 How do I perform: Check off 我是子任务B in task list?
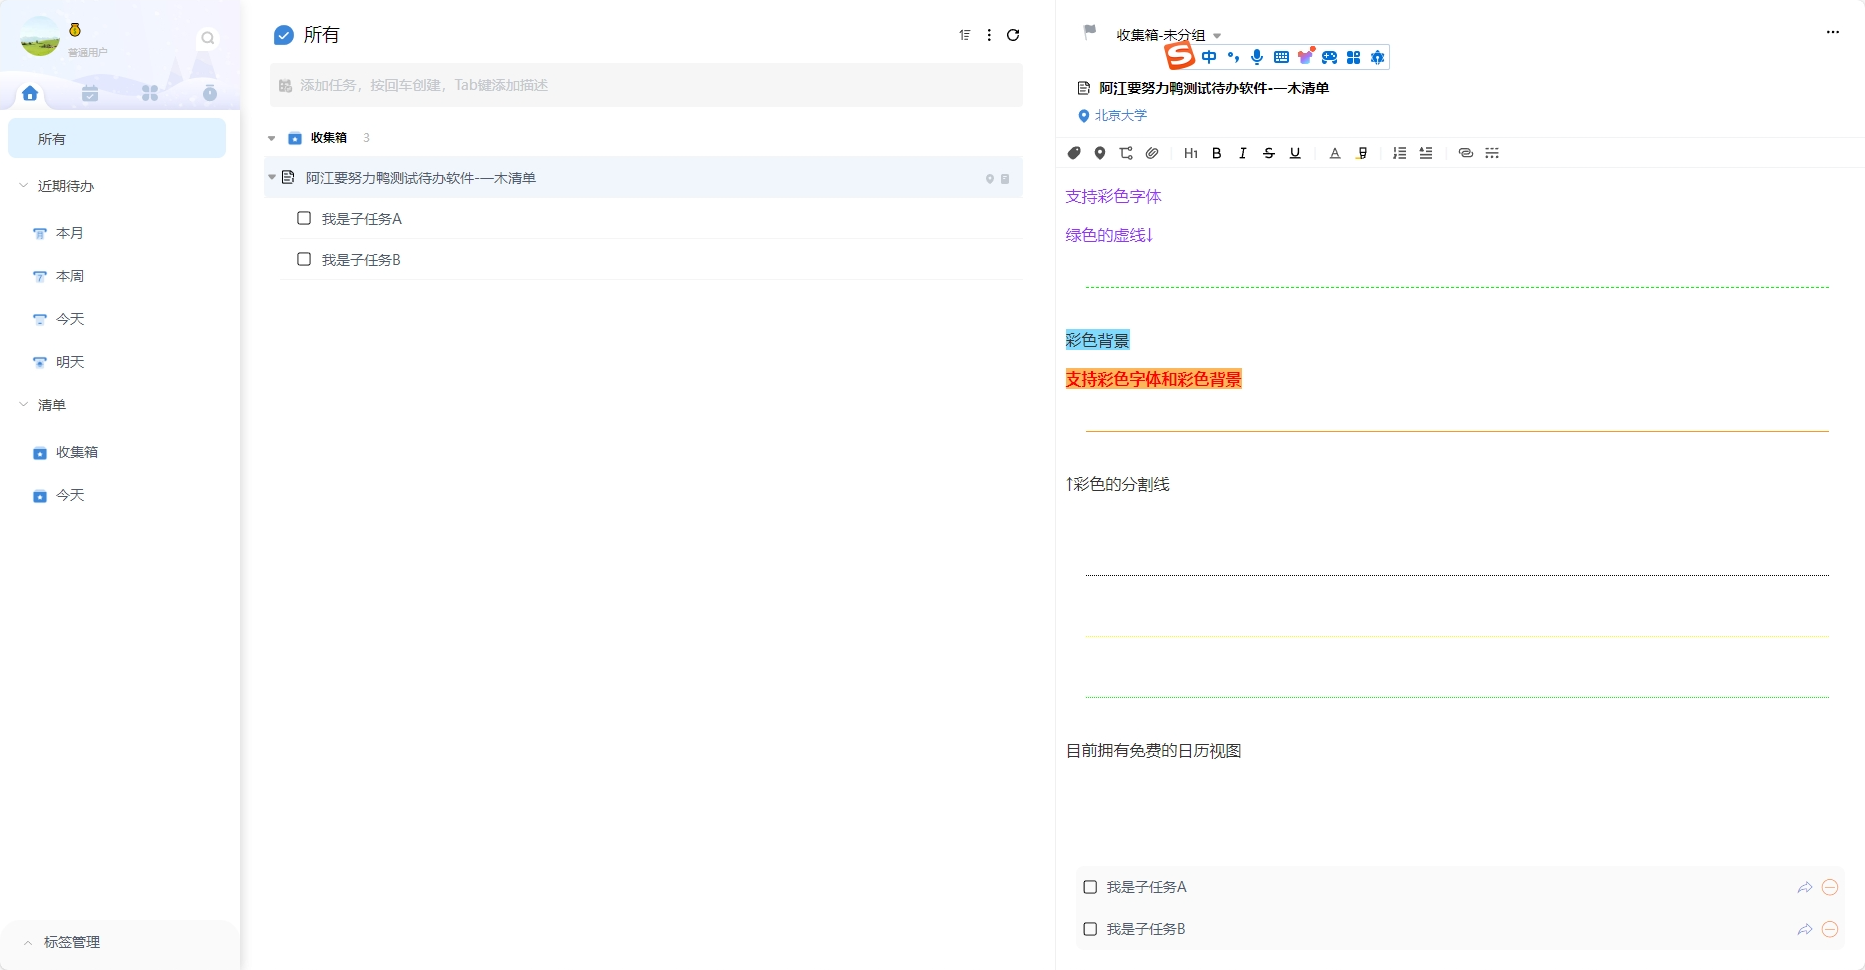[x=304, y=259]
